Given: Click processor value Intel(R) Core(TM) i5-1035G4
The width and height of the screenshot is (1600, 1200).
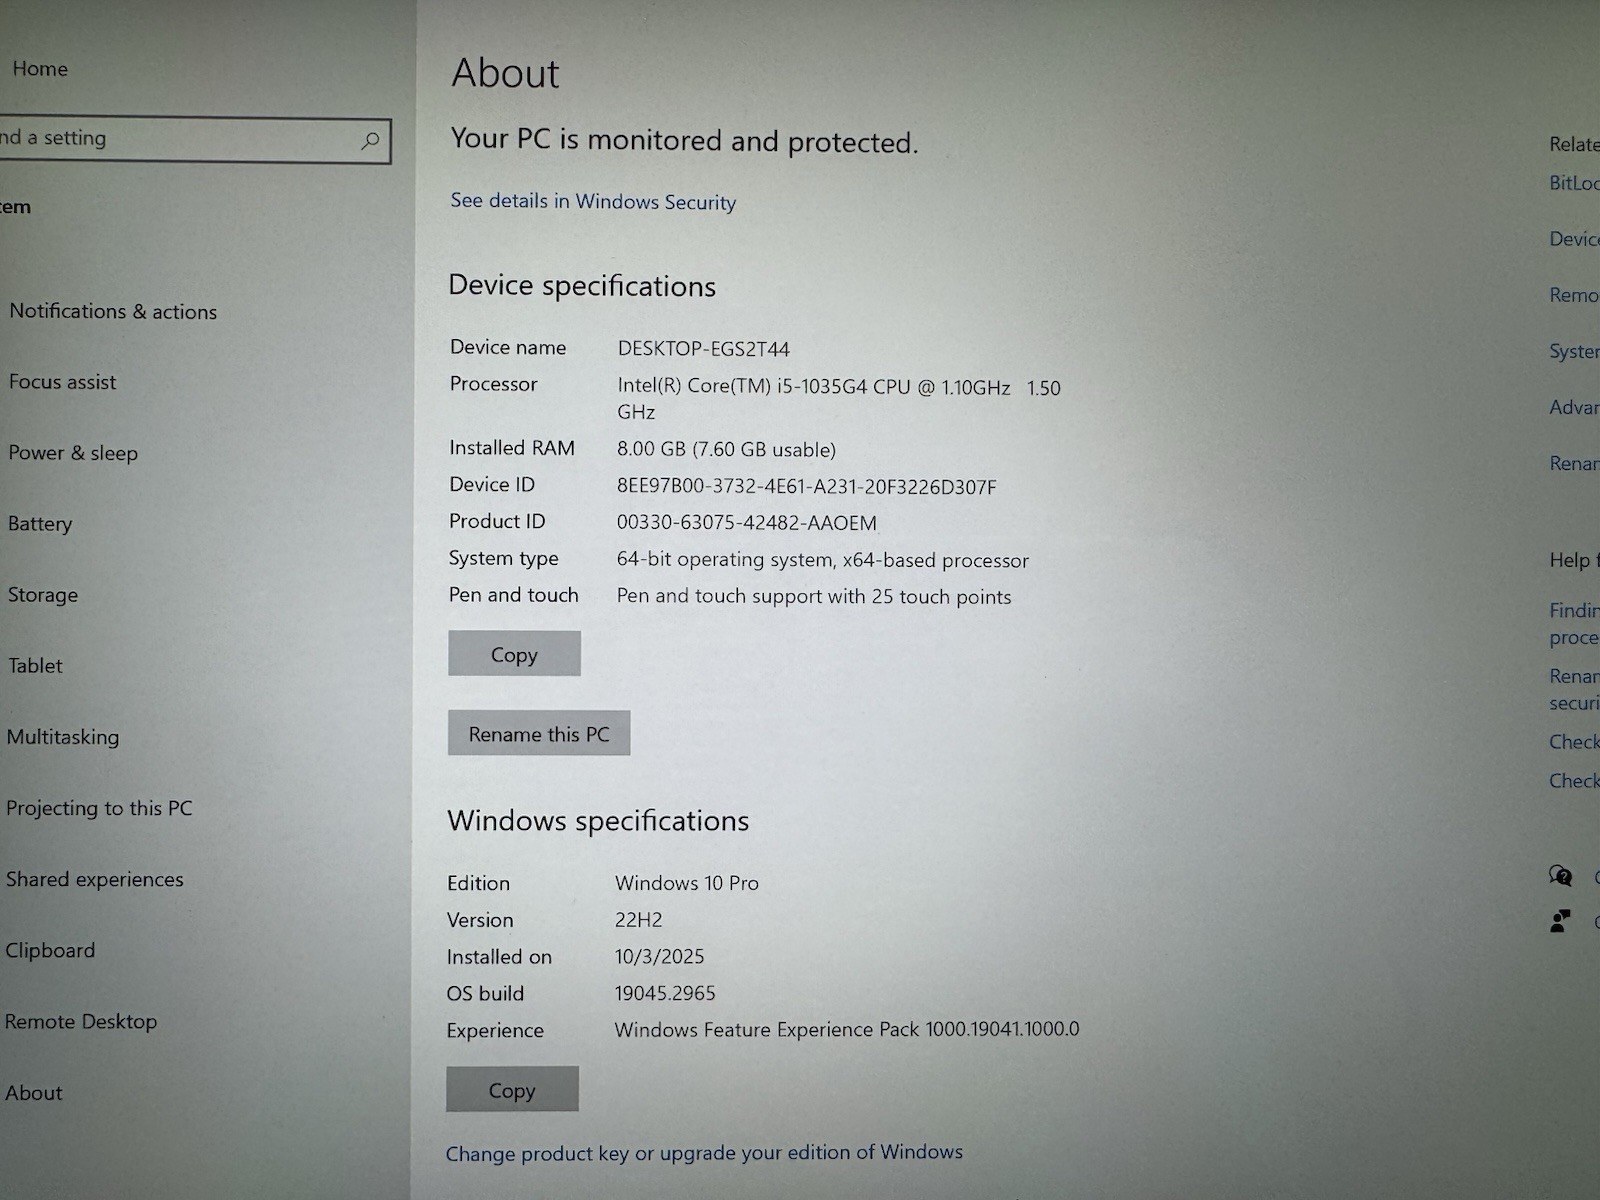Looking at the screenshot, I should tap(839, 399).
